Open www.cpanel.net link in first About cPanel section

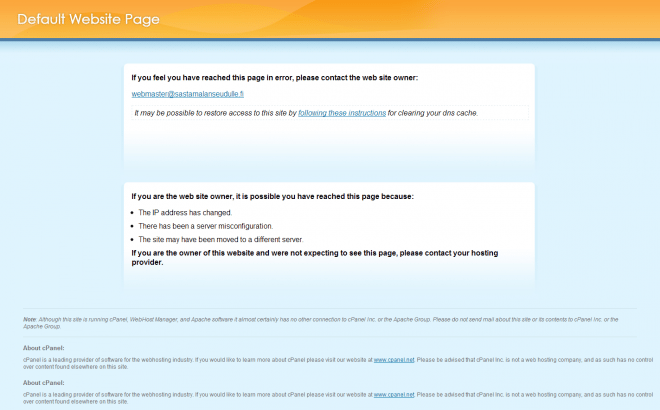(x=389, y=358)
